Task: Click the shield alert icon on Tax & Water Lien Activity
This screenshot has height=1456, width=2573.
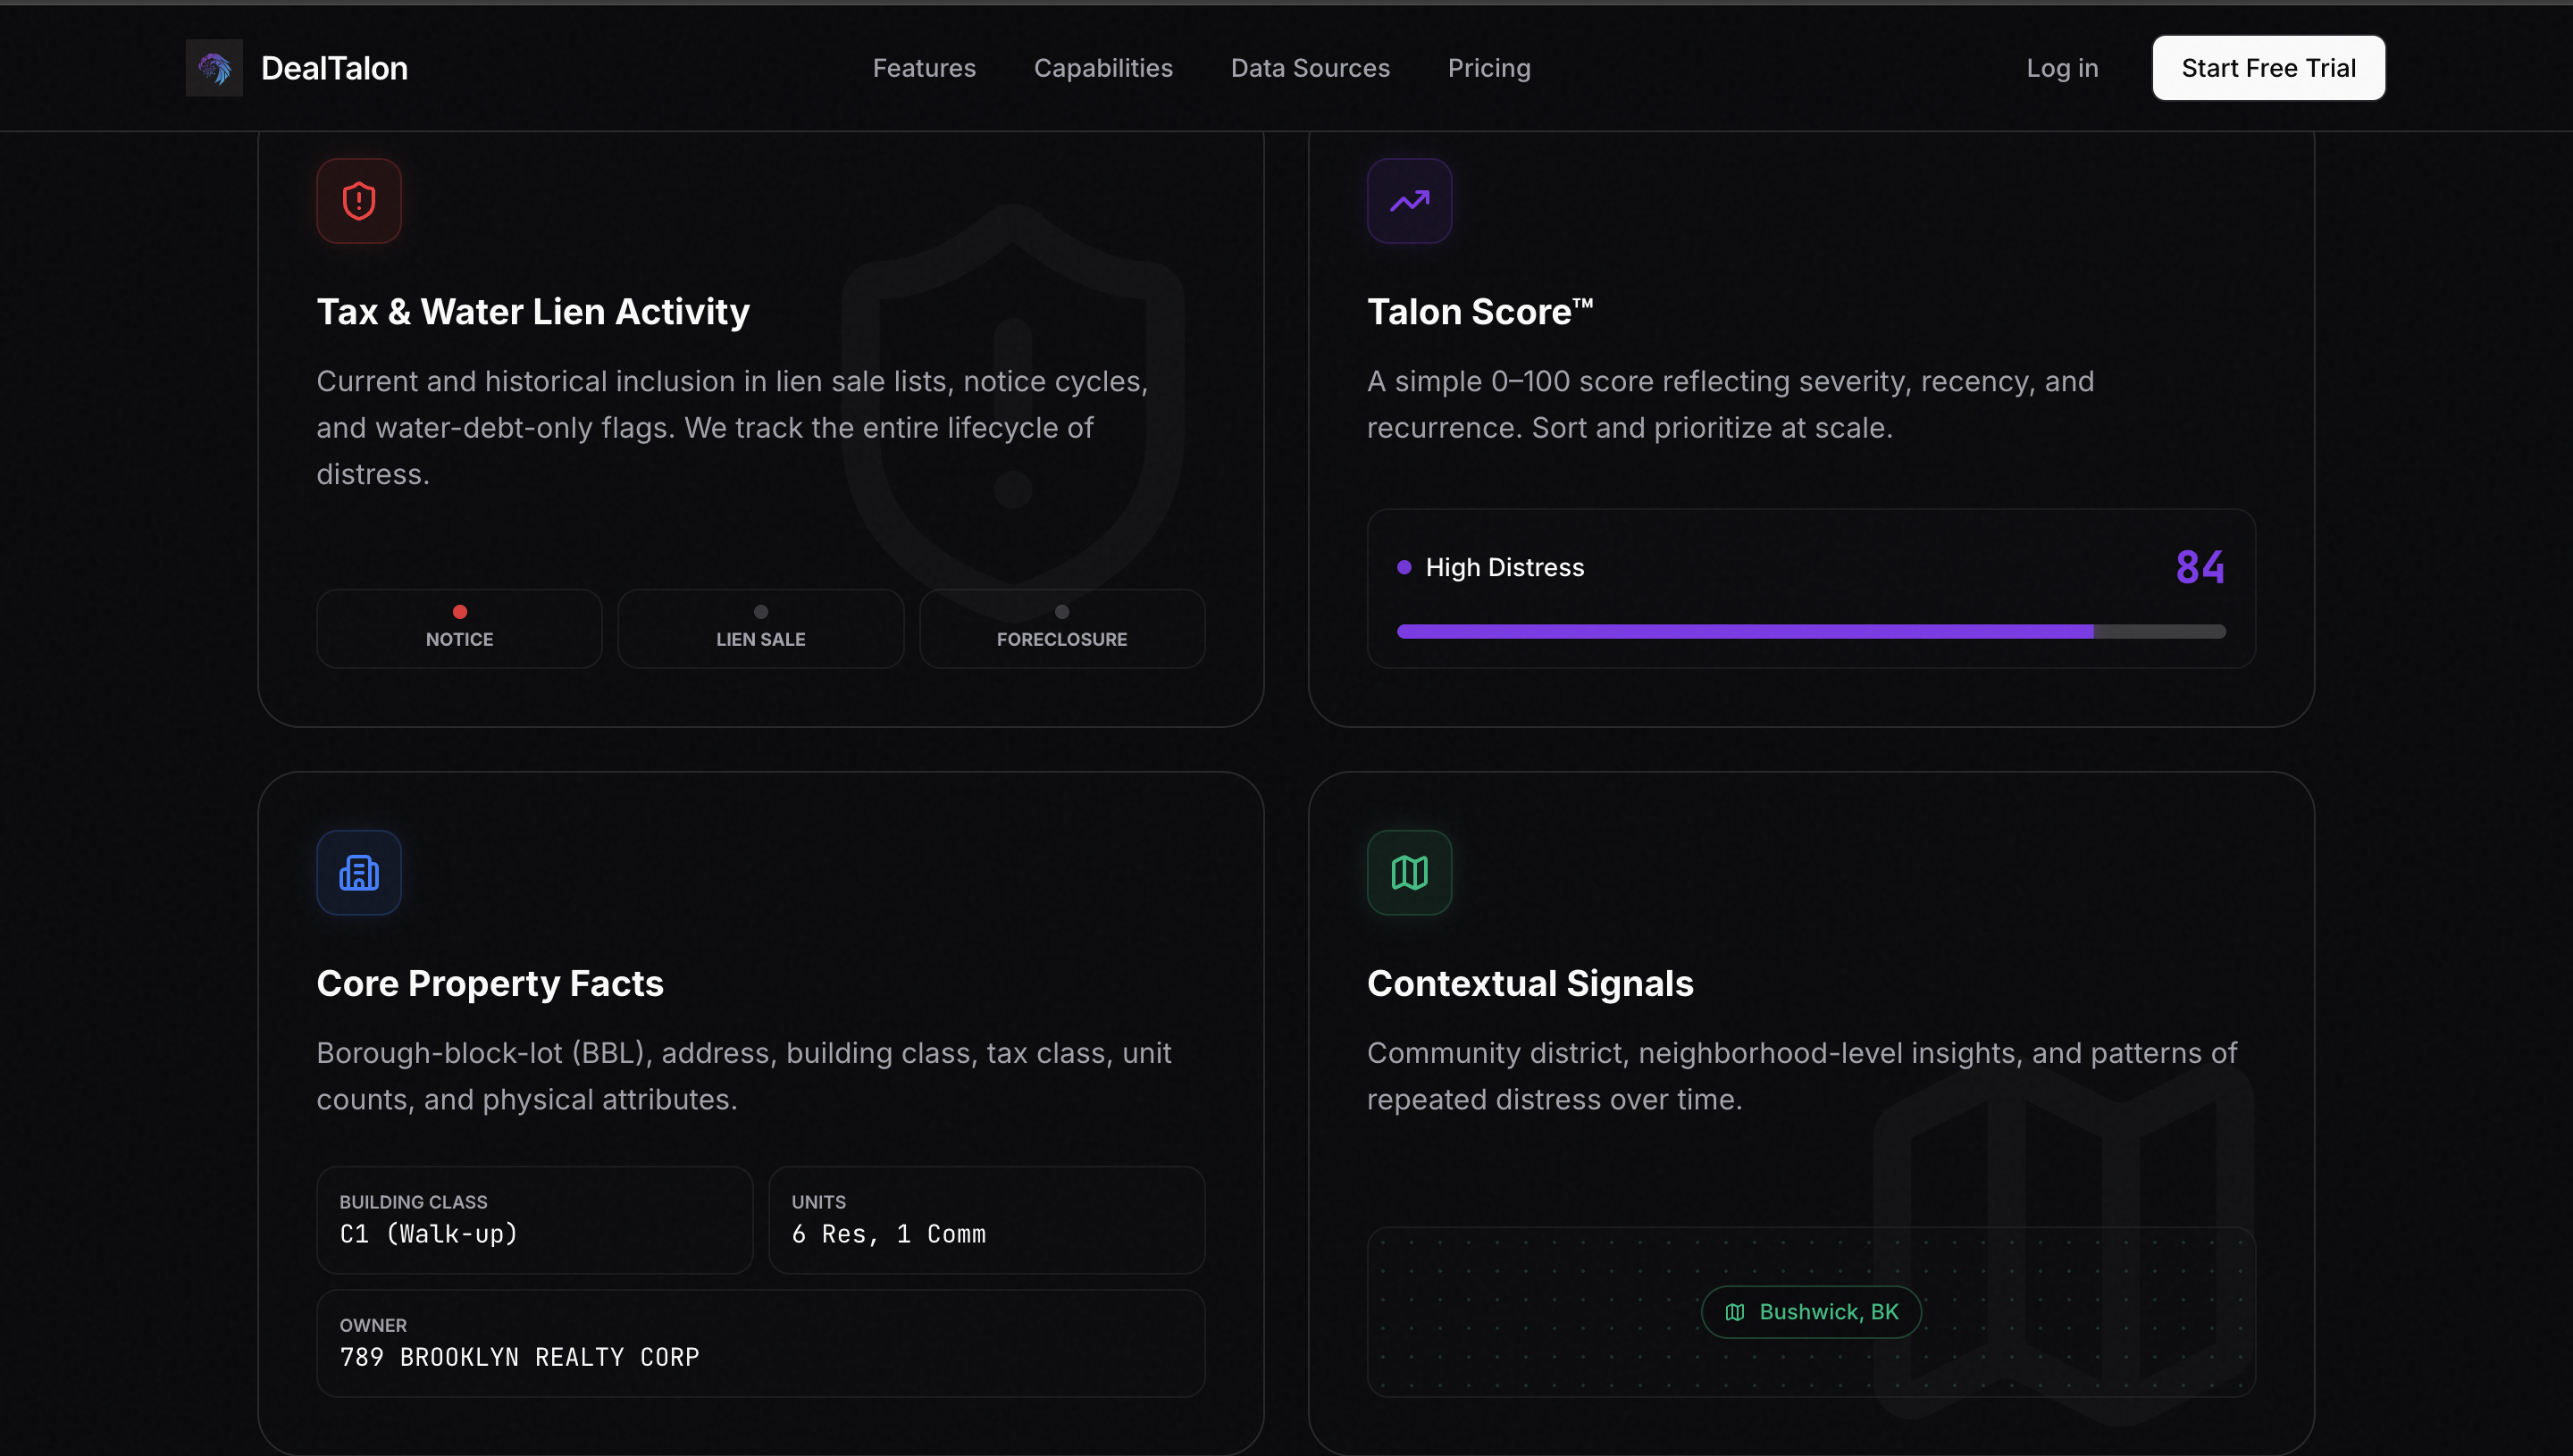Action: pyautogui.click(x=358, y=200)
